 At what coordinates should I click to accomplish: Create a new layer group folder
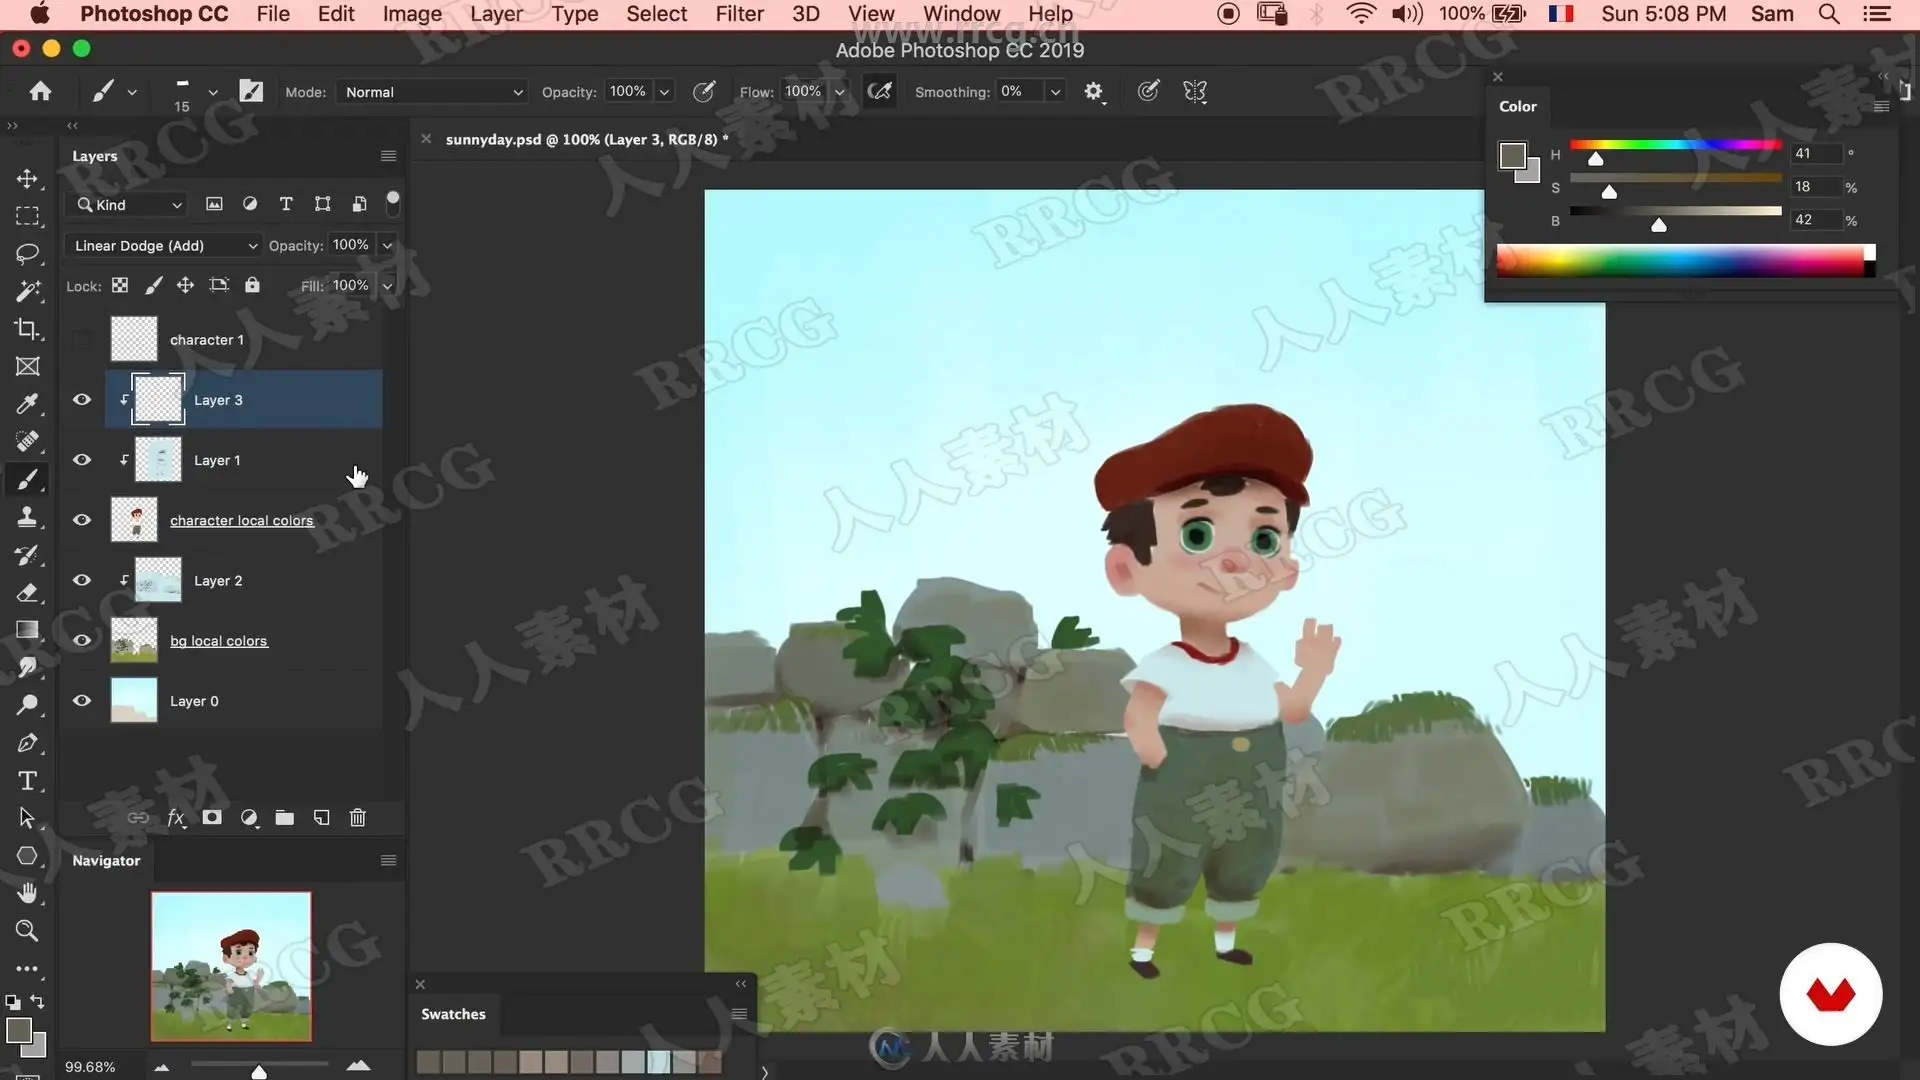285,818
